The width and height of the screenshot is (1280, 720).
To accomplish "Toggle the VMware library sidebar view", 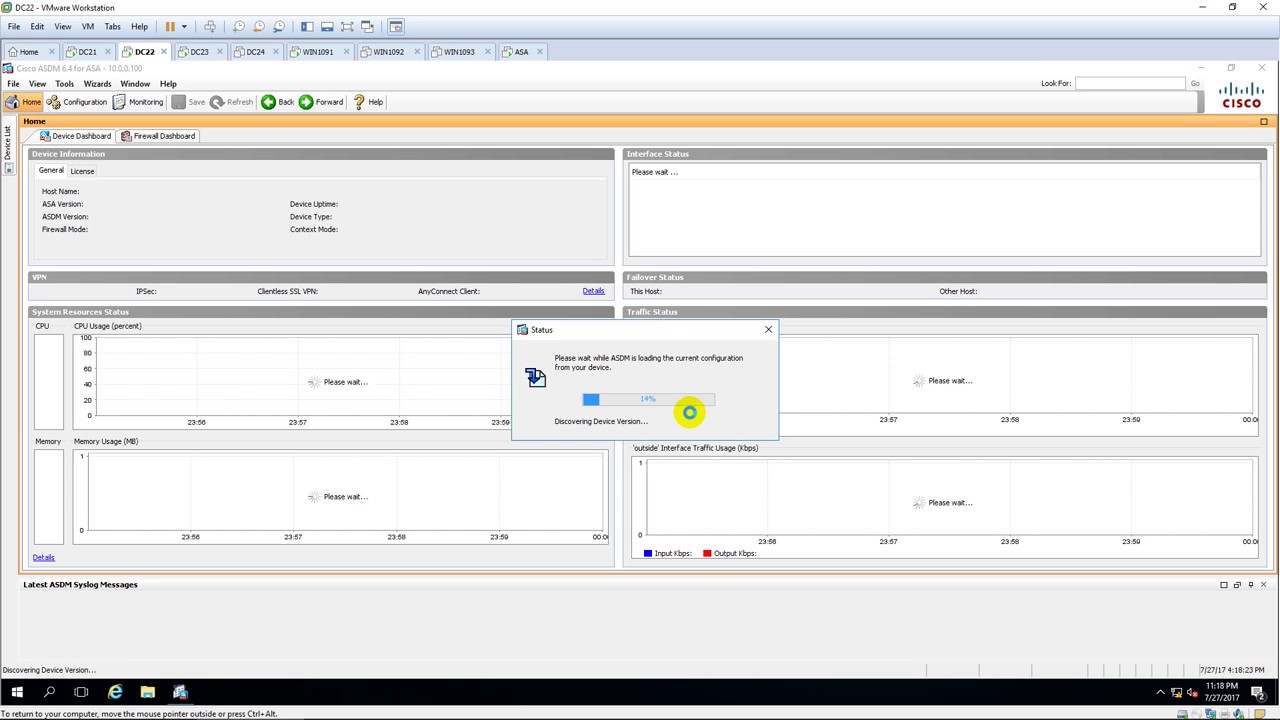I will coord(307,27).
